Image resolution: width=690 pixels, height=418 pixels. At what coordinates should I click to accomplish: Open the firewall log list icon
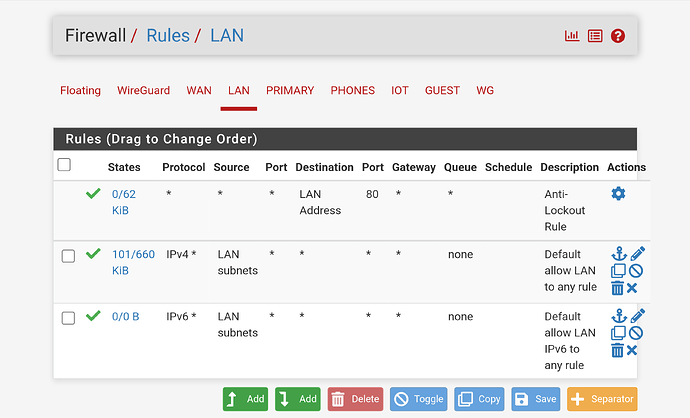coord(595,36)
